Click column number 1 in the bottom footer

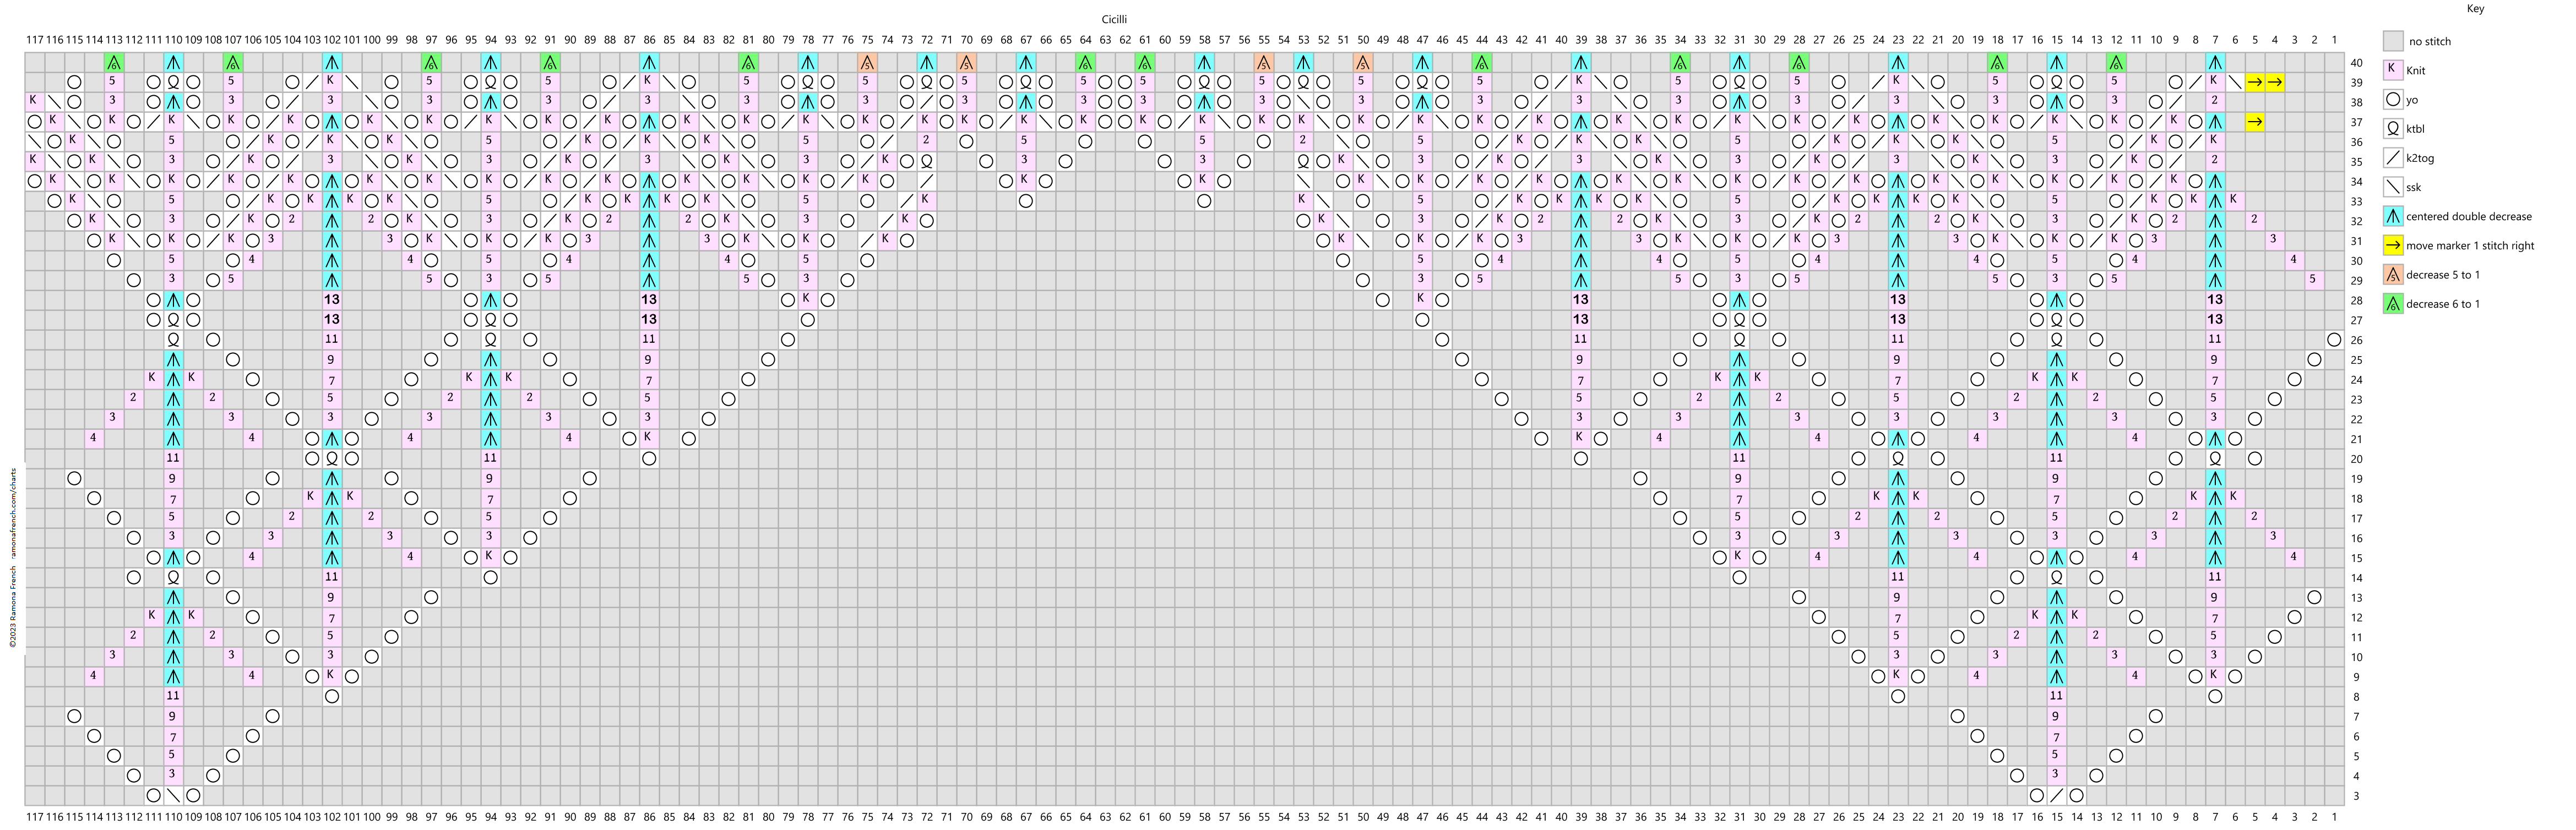[x=2334, y=816]
